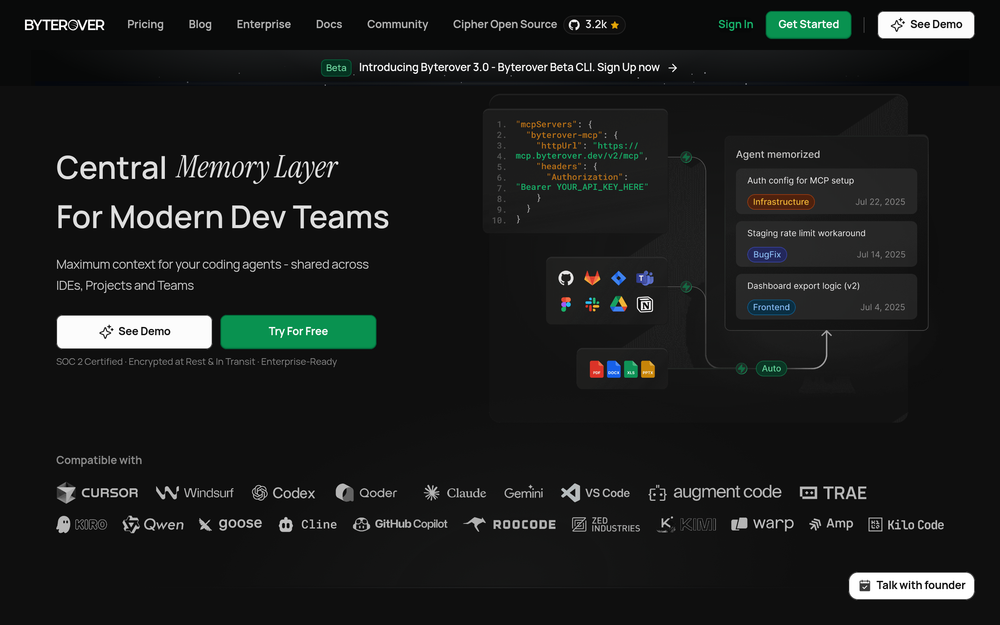Click the DOCX file icon
The width and height of the screenshot is (1000, 625).
(614, 369)
